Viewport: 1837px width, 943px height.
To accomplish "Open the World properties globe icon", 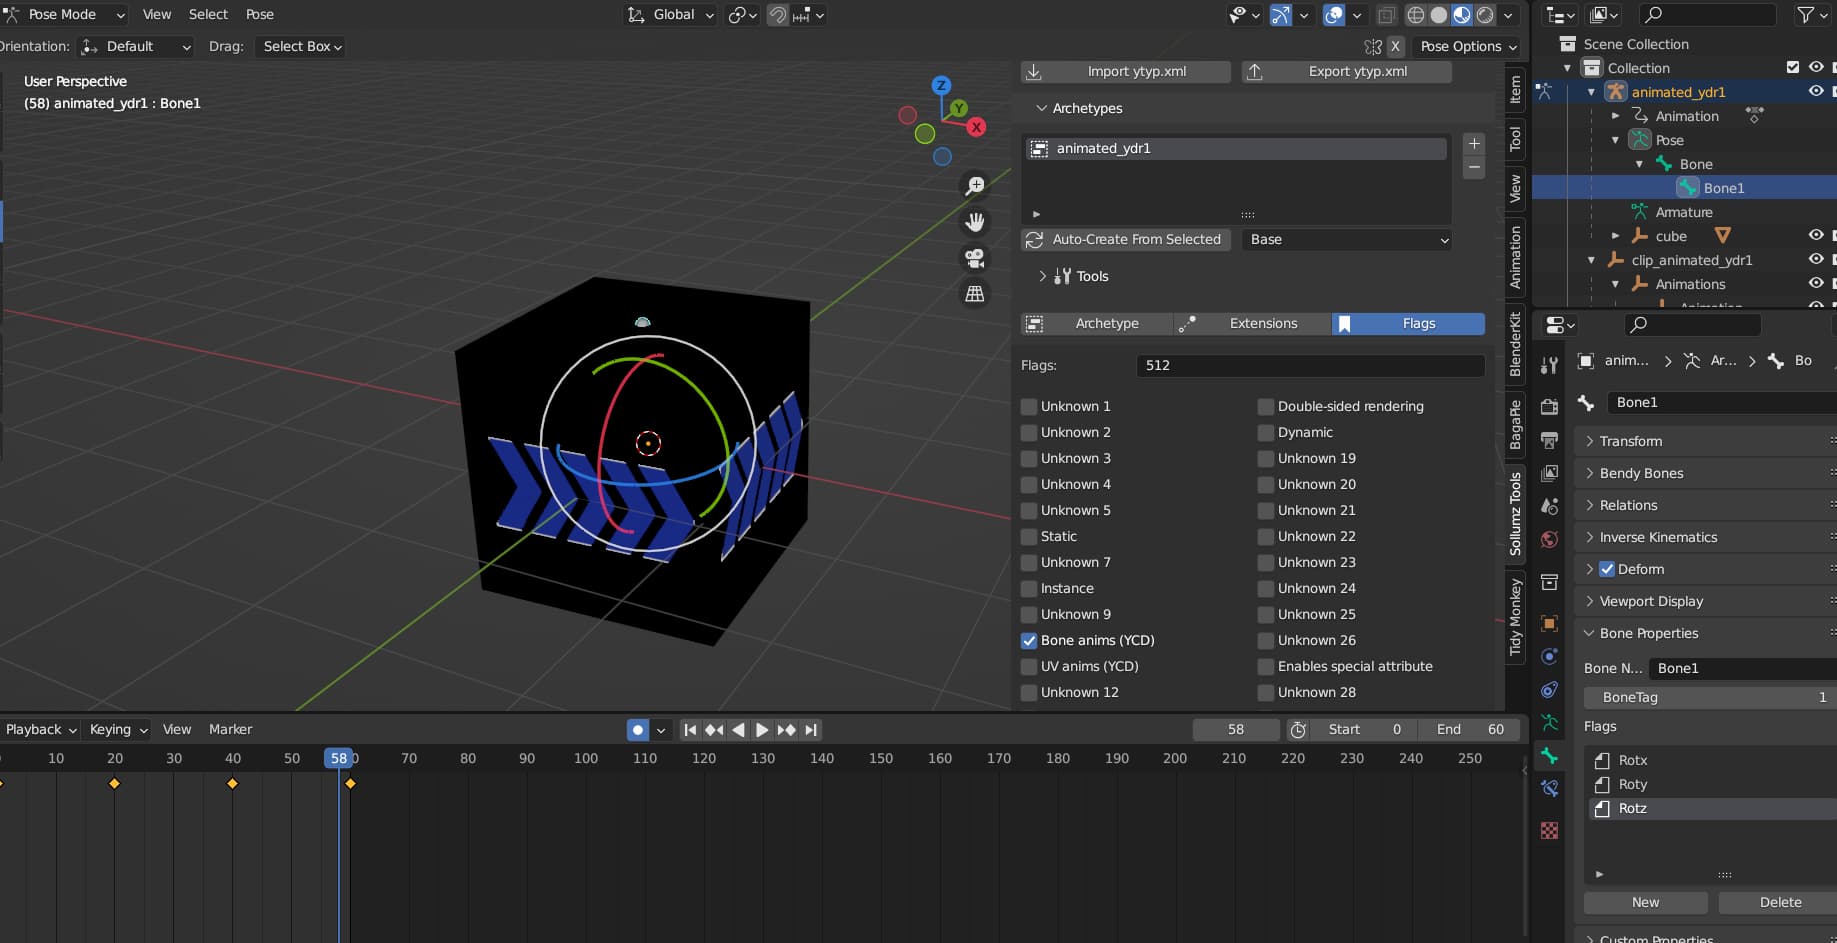I will click(1549, 539).
